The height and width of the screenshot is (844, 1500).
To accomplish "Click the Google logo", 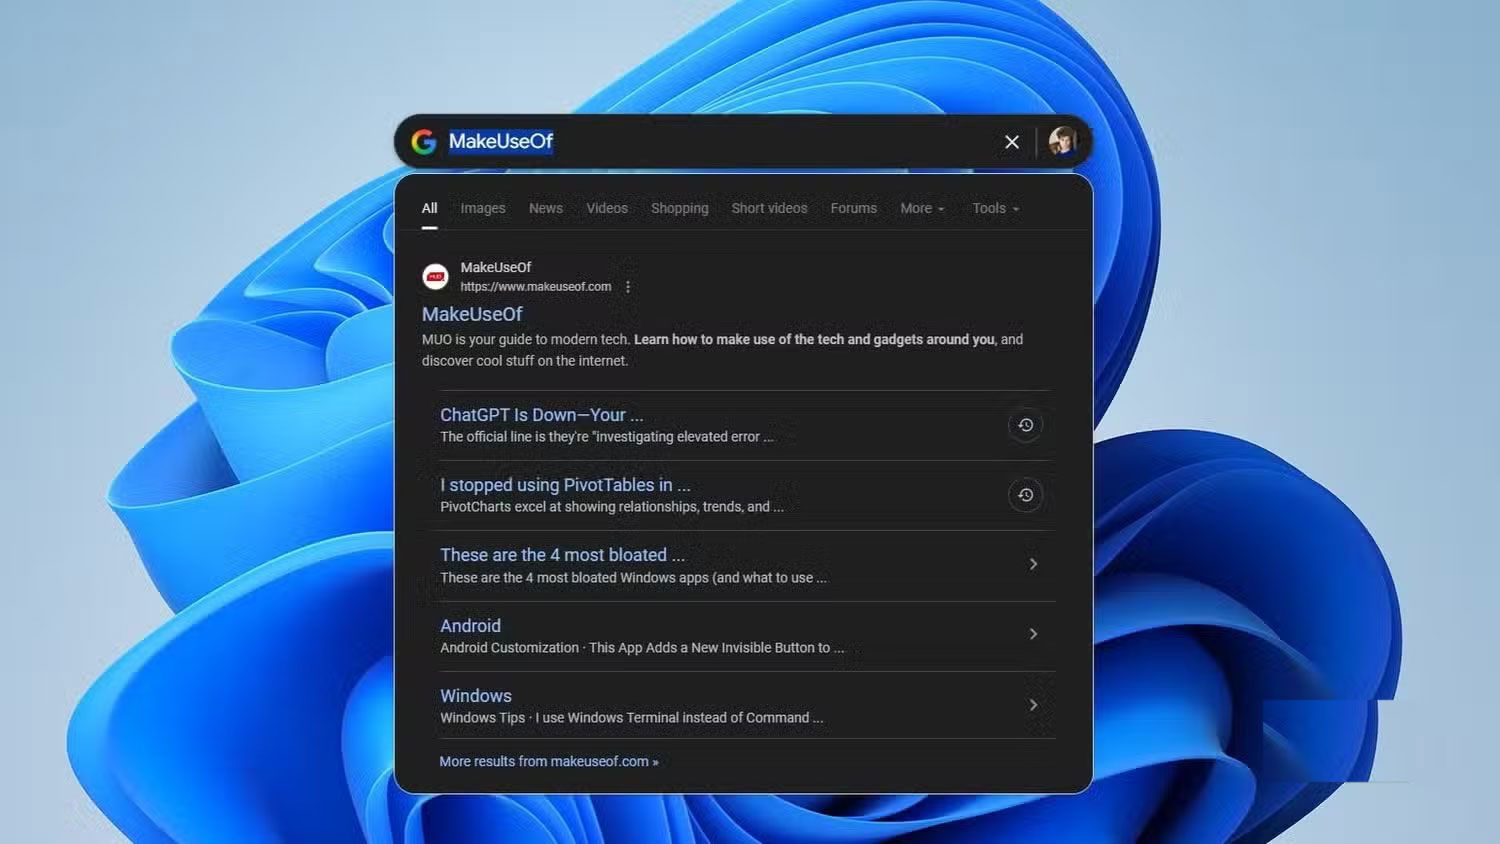I will 423,141.
